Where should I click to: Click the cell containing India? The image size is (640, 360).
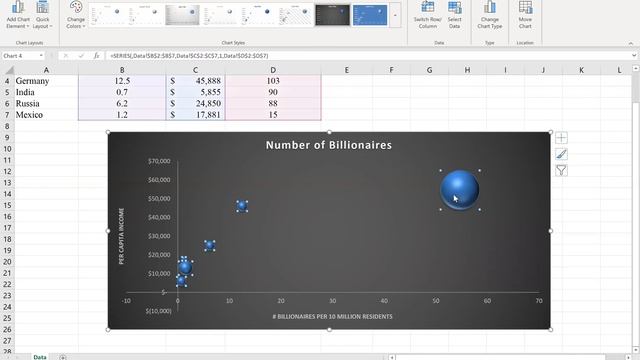click(46, 92)
